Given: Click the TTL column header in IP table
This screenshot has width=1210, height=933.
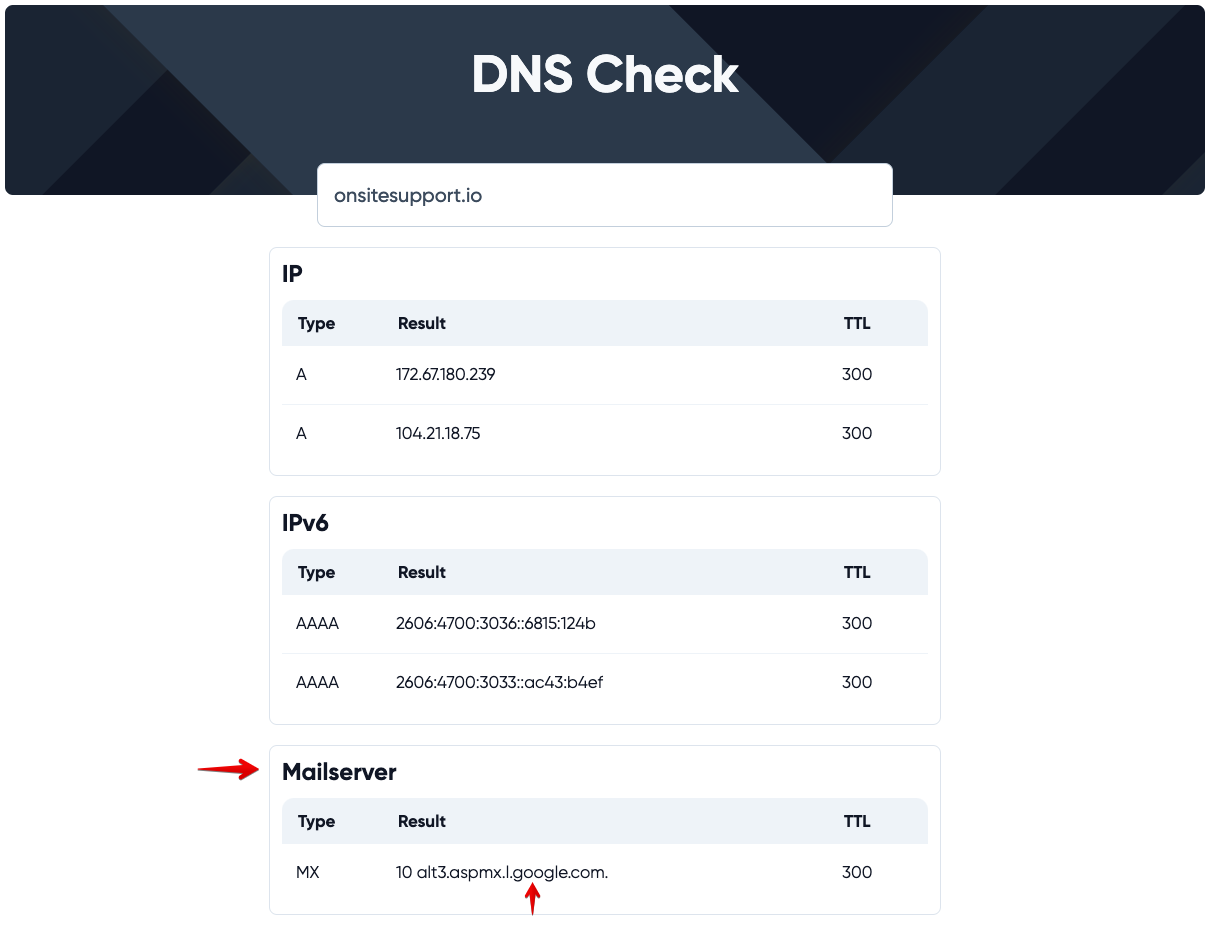Looking at the screenshot, I should (857, 323).
